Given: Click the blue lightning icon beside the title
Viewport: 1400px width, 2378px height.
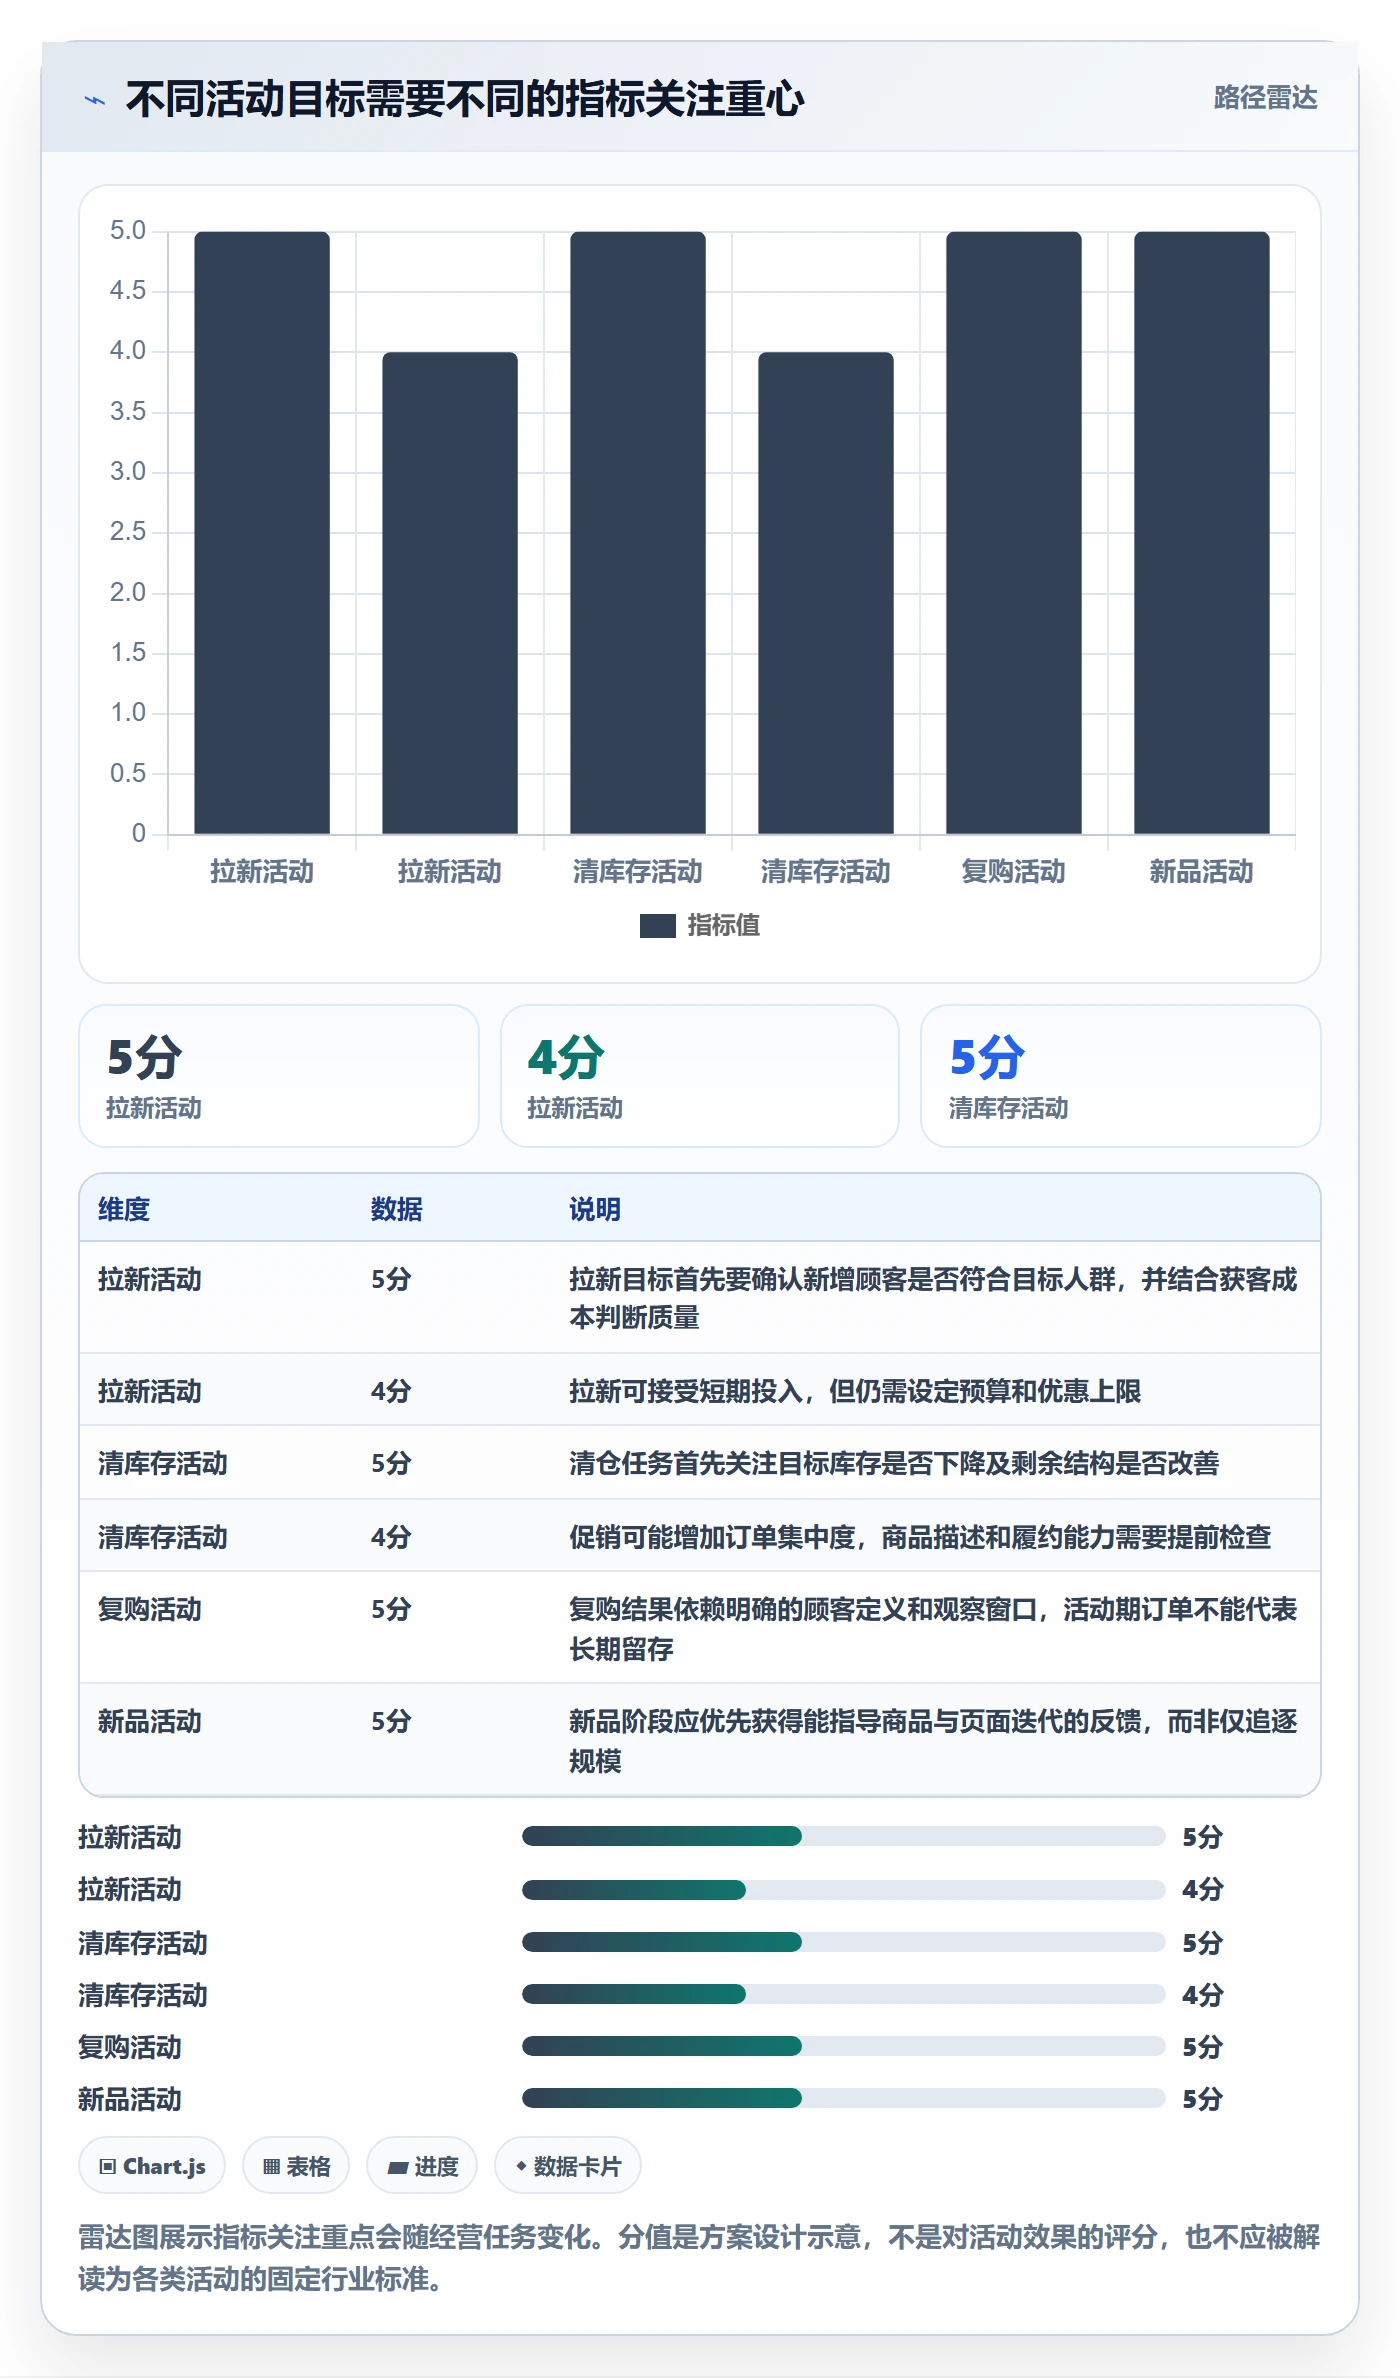Looking at the screenshot, I should pos(95,100).
